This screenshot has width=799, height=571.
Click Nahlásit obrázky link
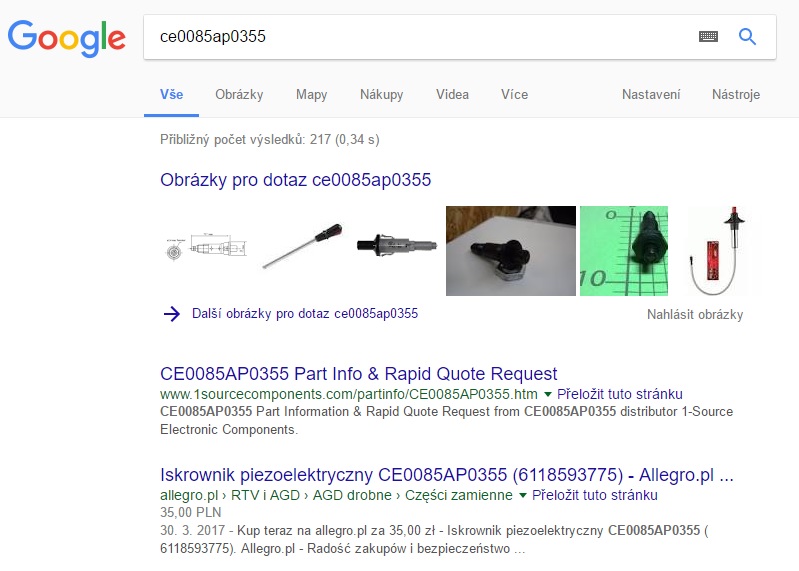pyautogui.click(x=695, y=314)
